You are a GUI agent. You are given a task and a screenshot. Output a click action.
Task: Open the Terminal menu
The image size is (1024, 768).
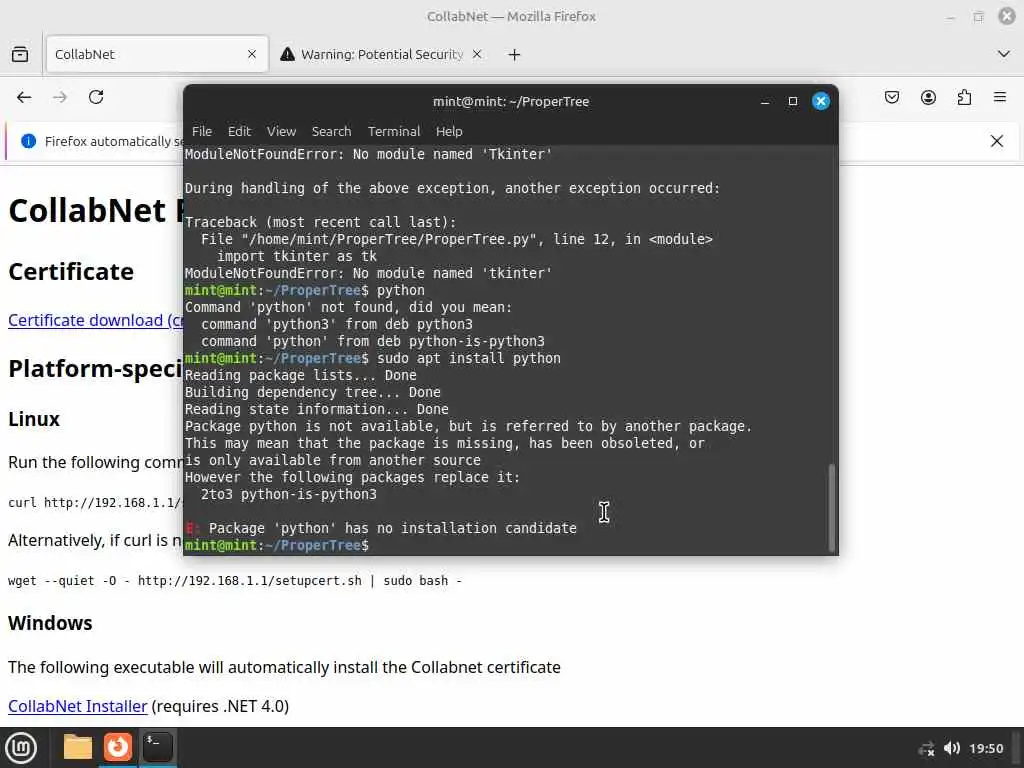click(x=394, y=131)
